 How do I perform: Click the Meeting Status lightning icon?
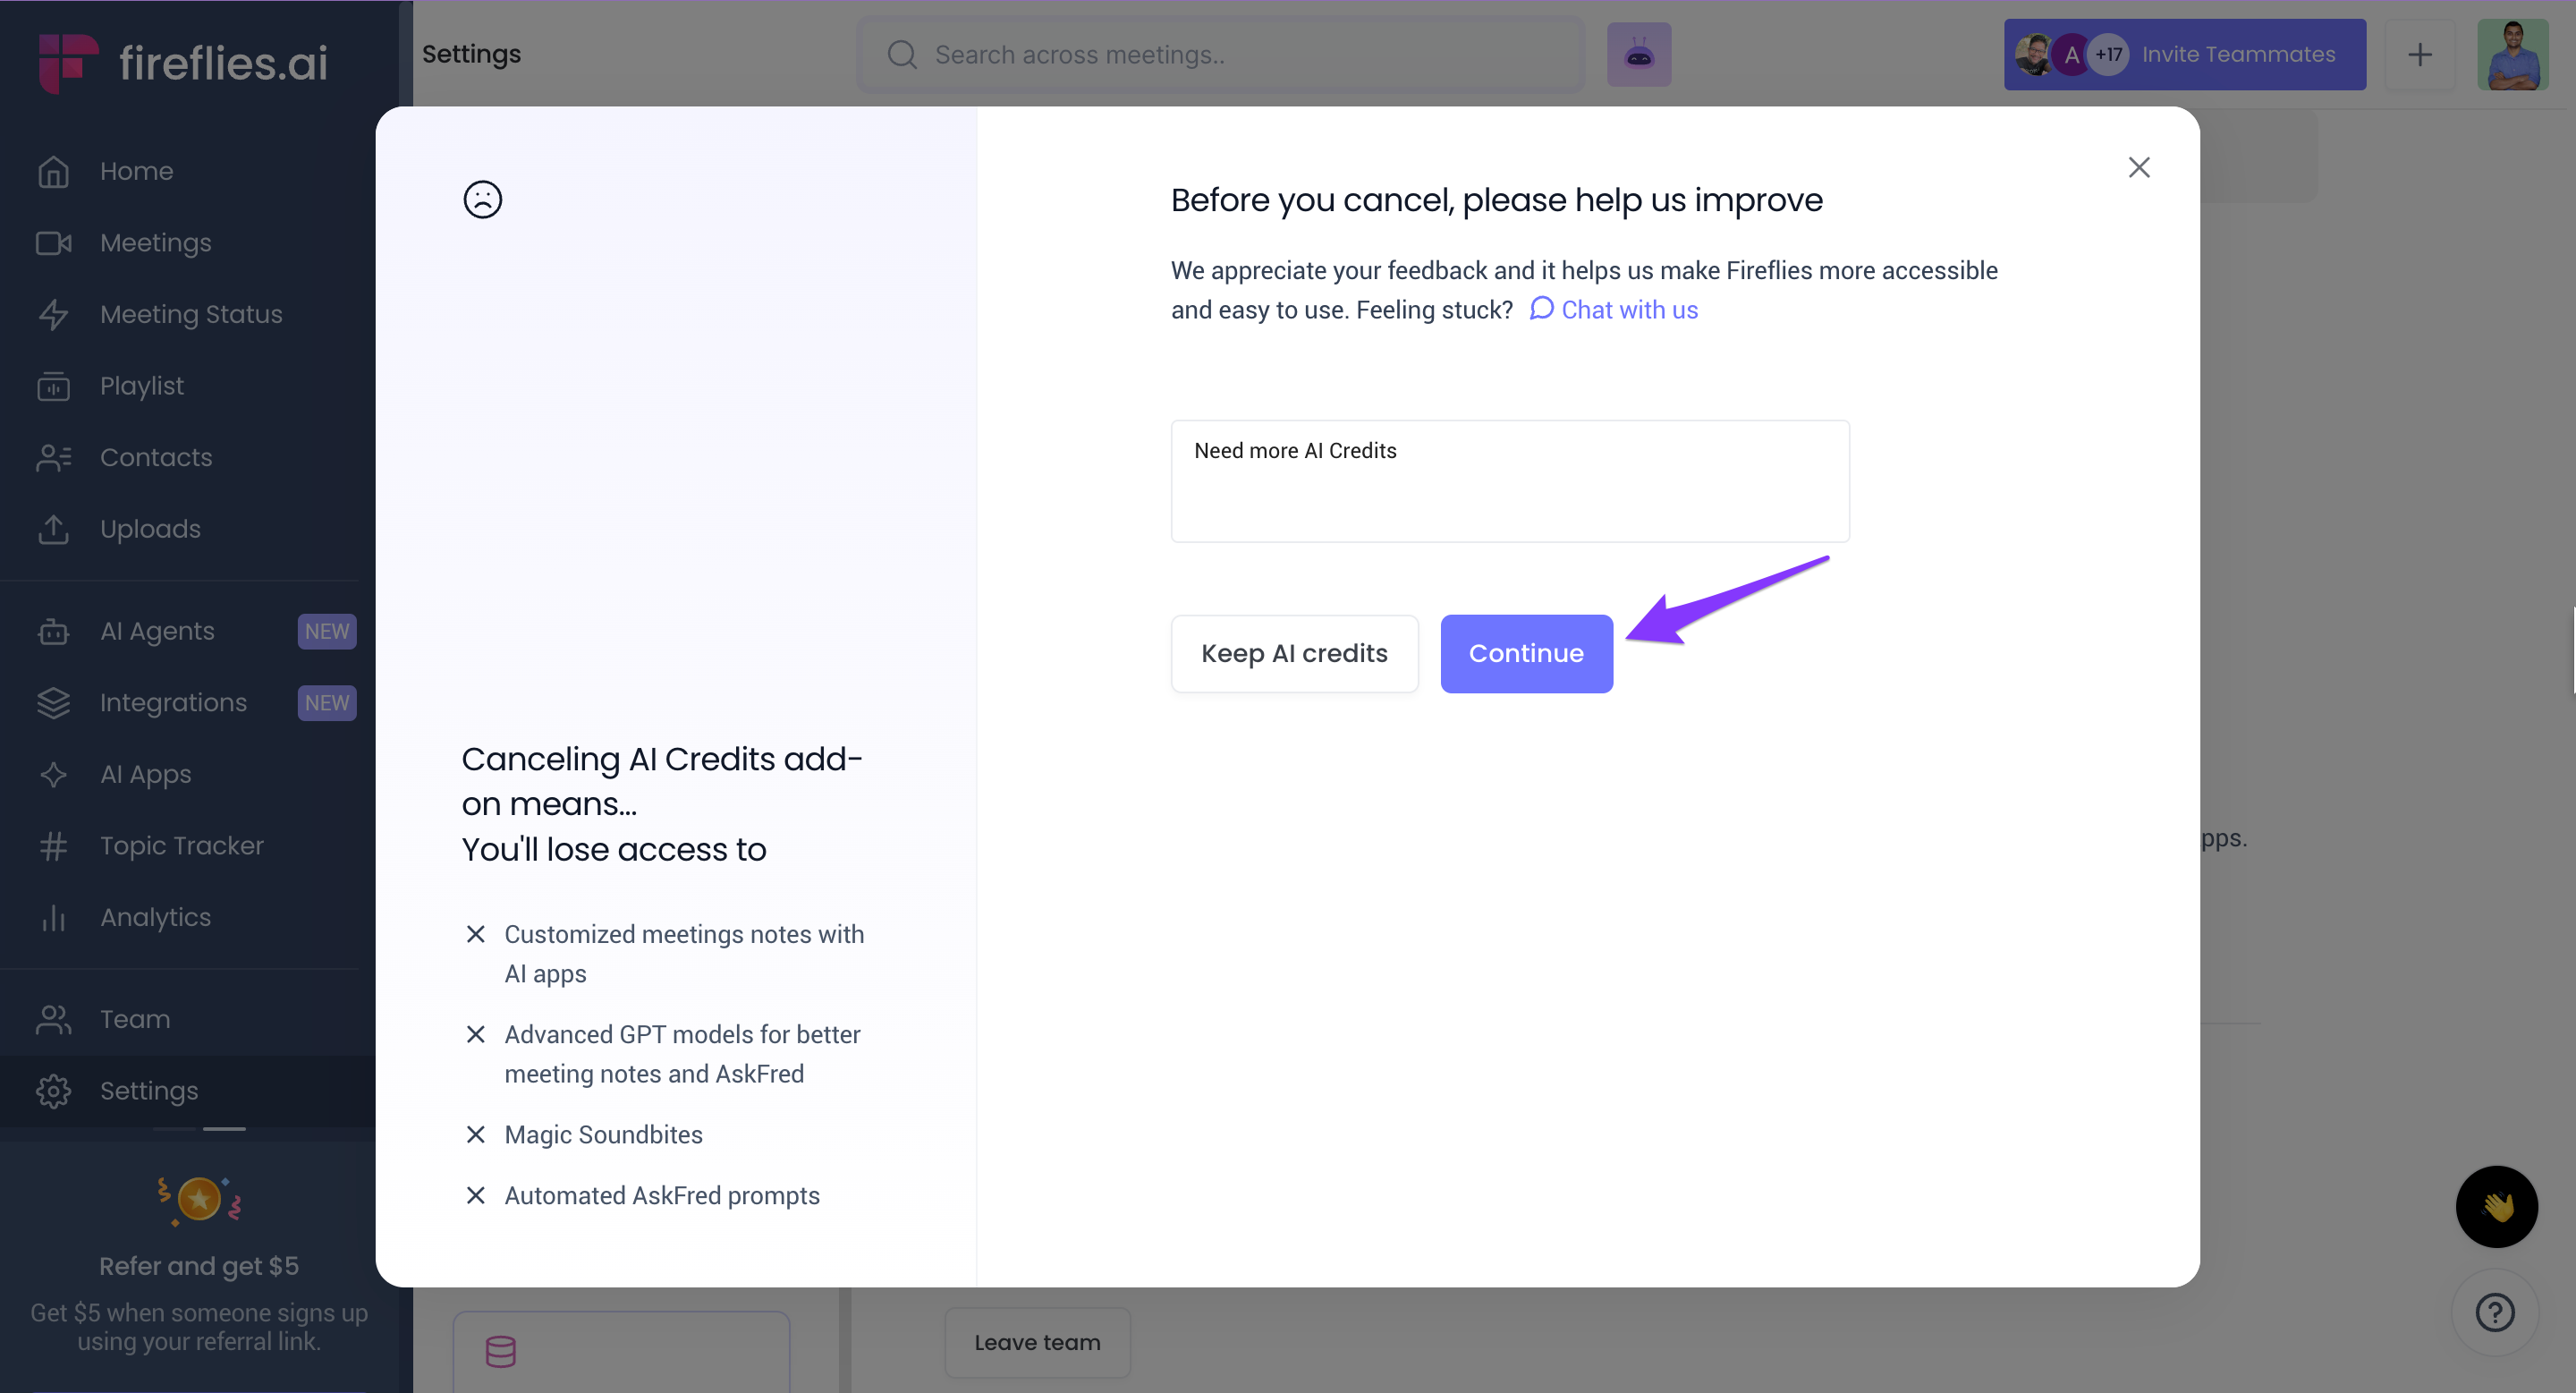53,314
